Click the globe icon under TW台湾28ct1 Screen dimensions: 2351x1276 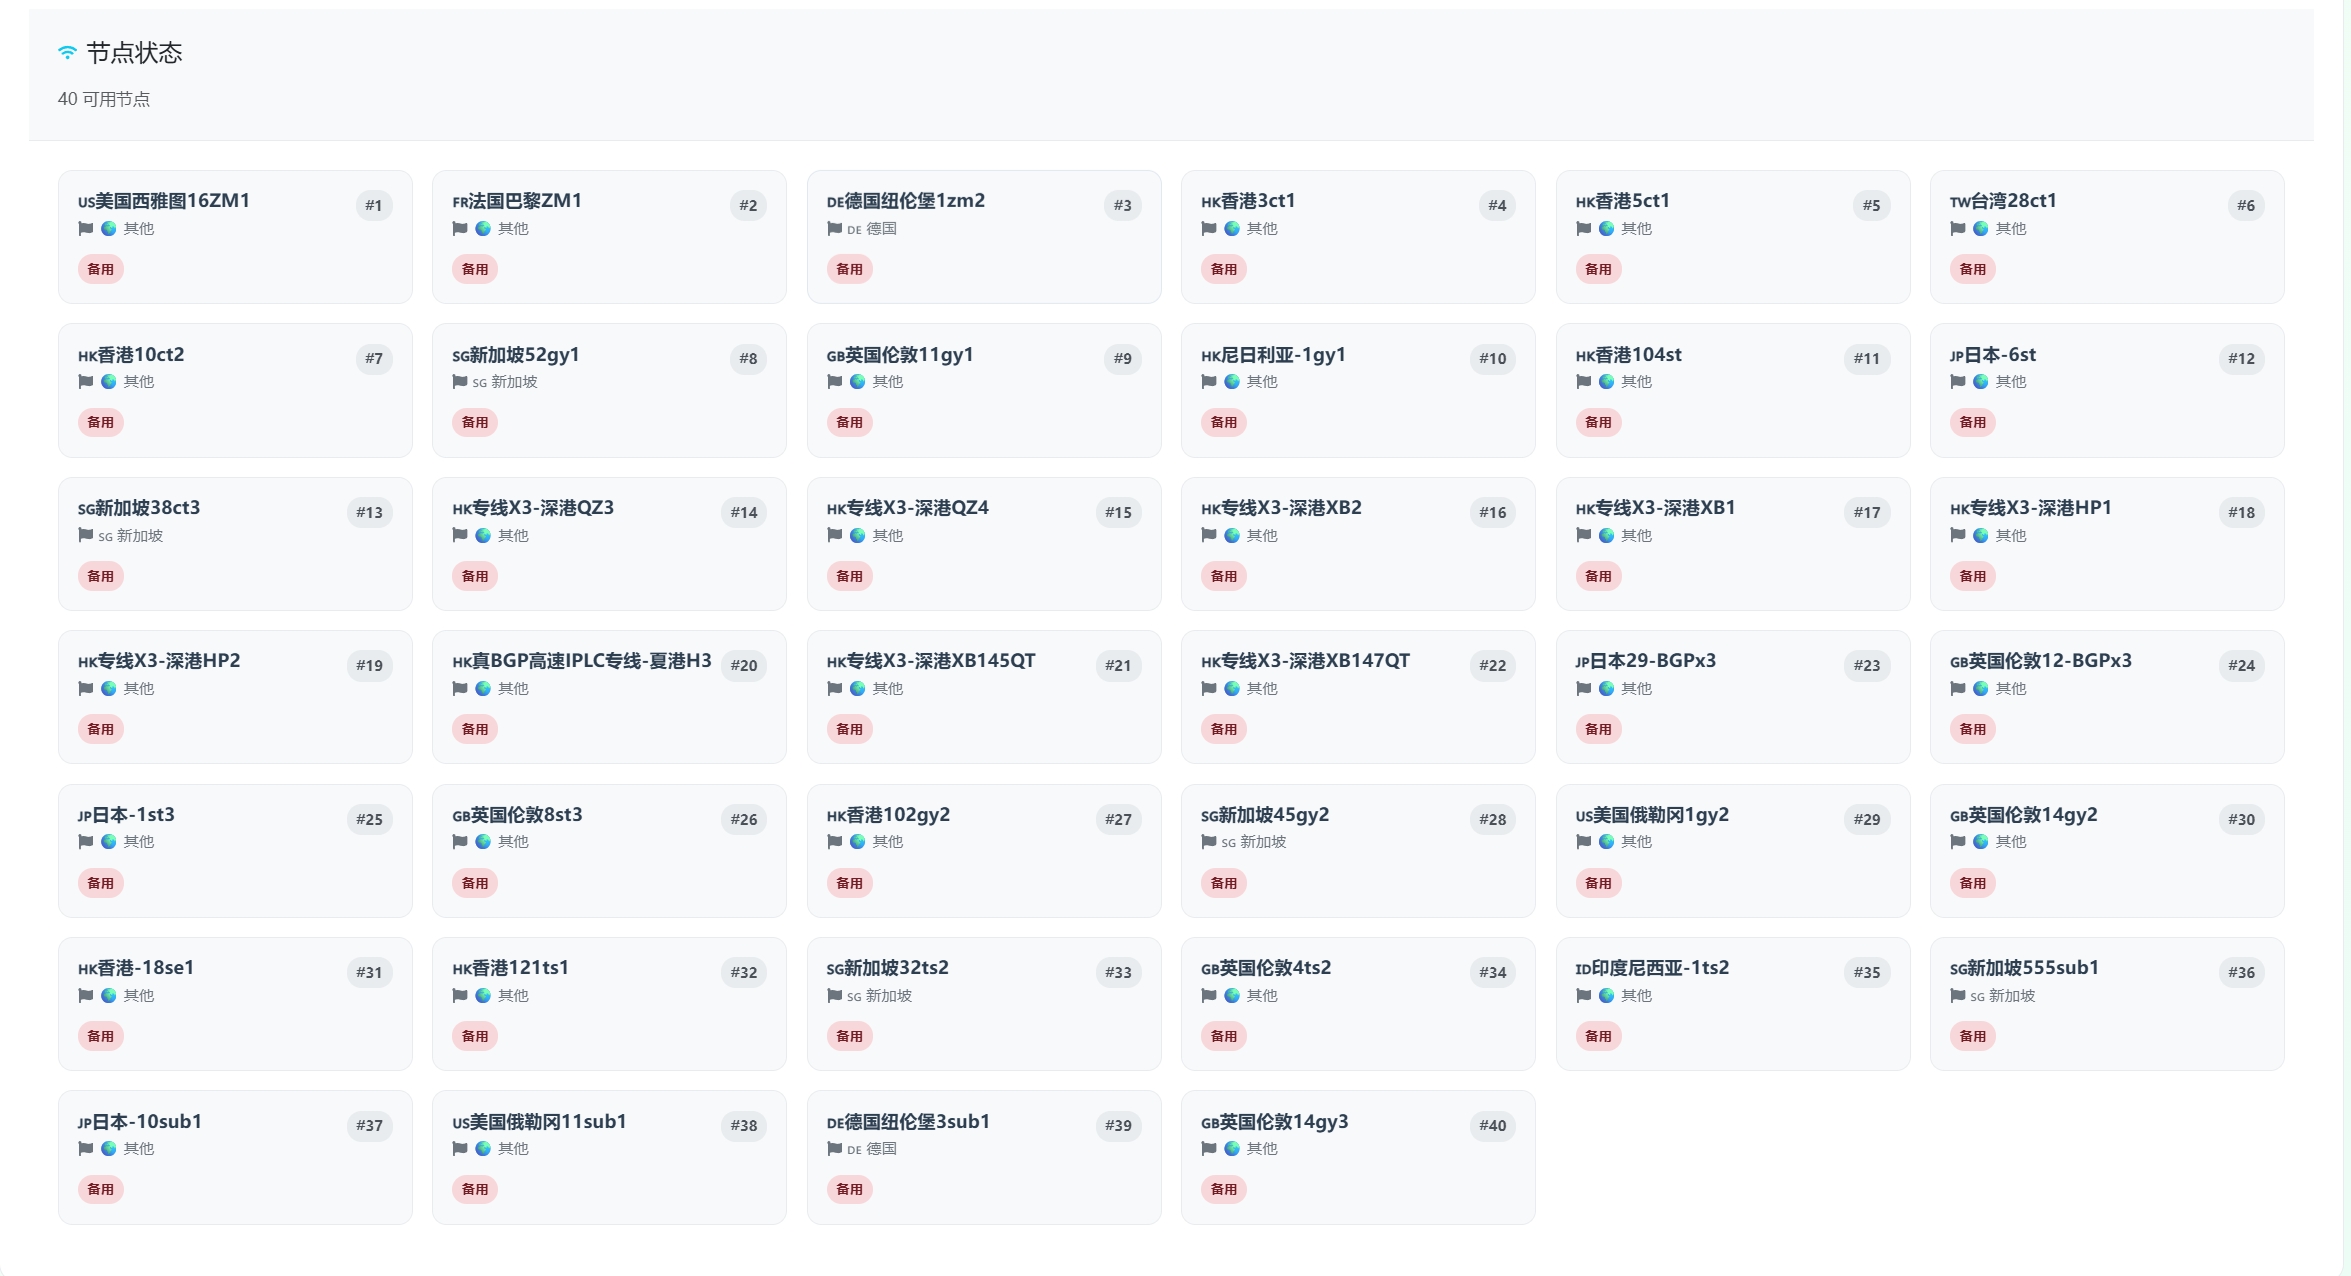(1981, 229)
